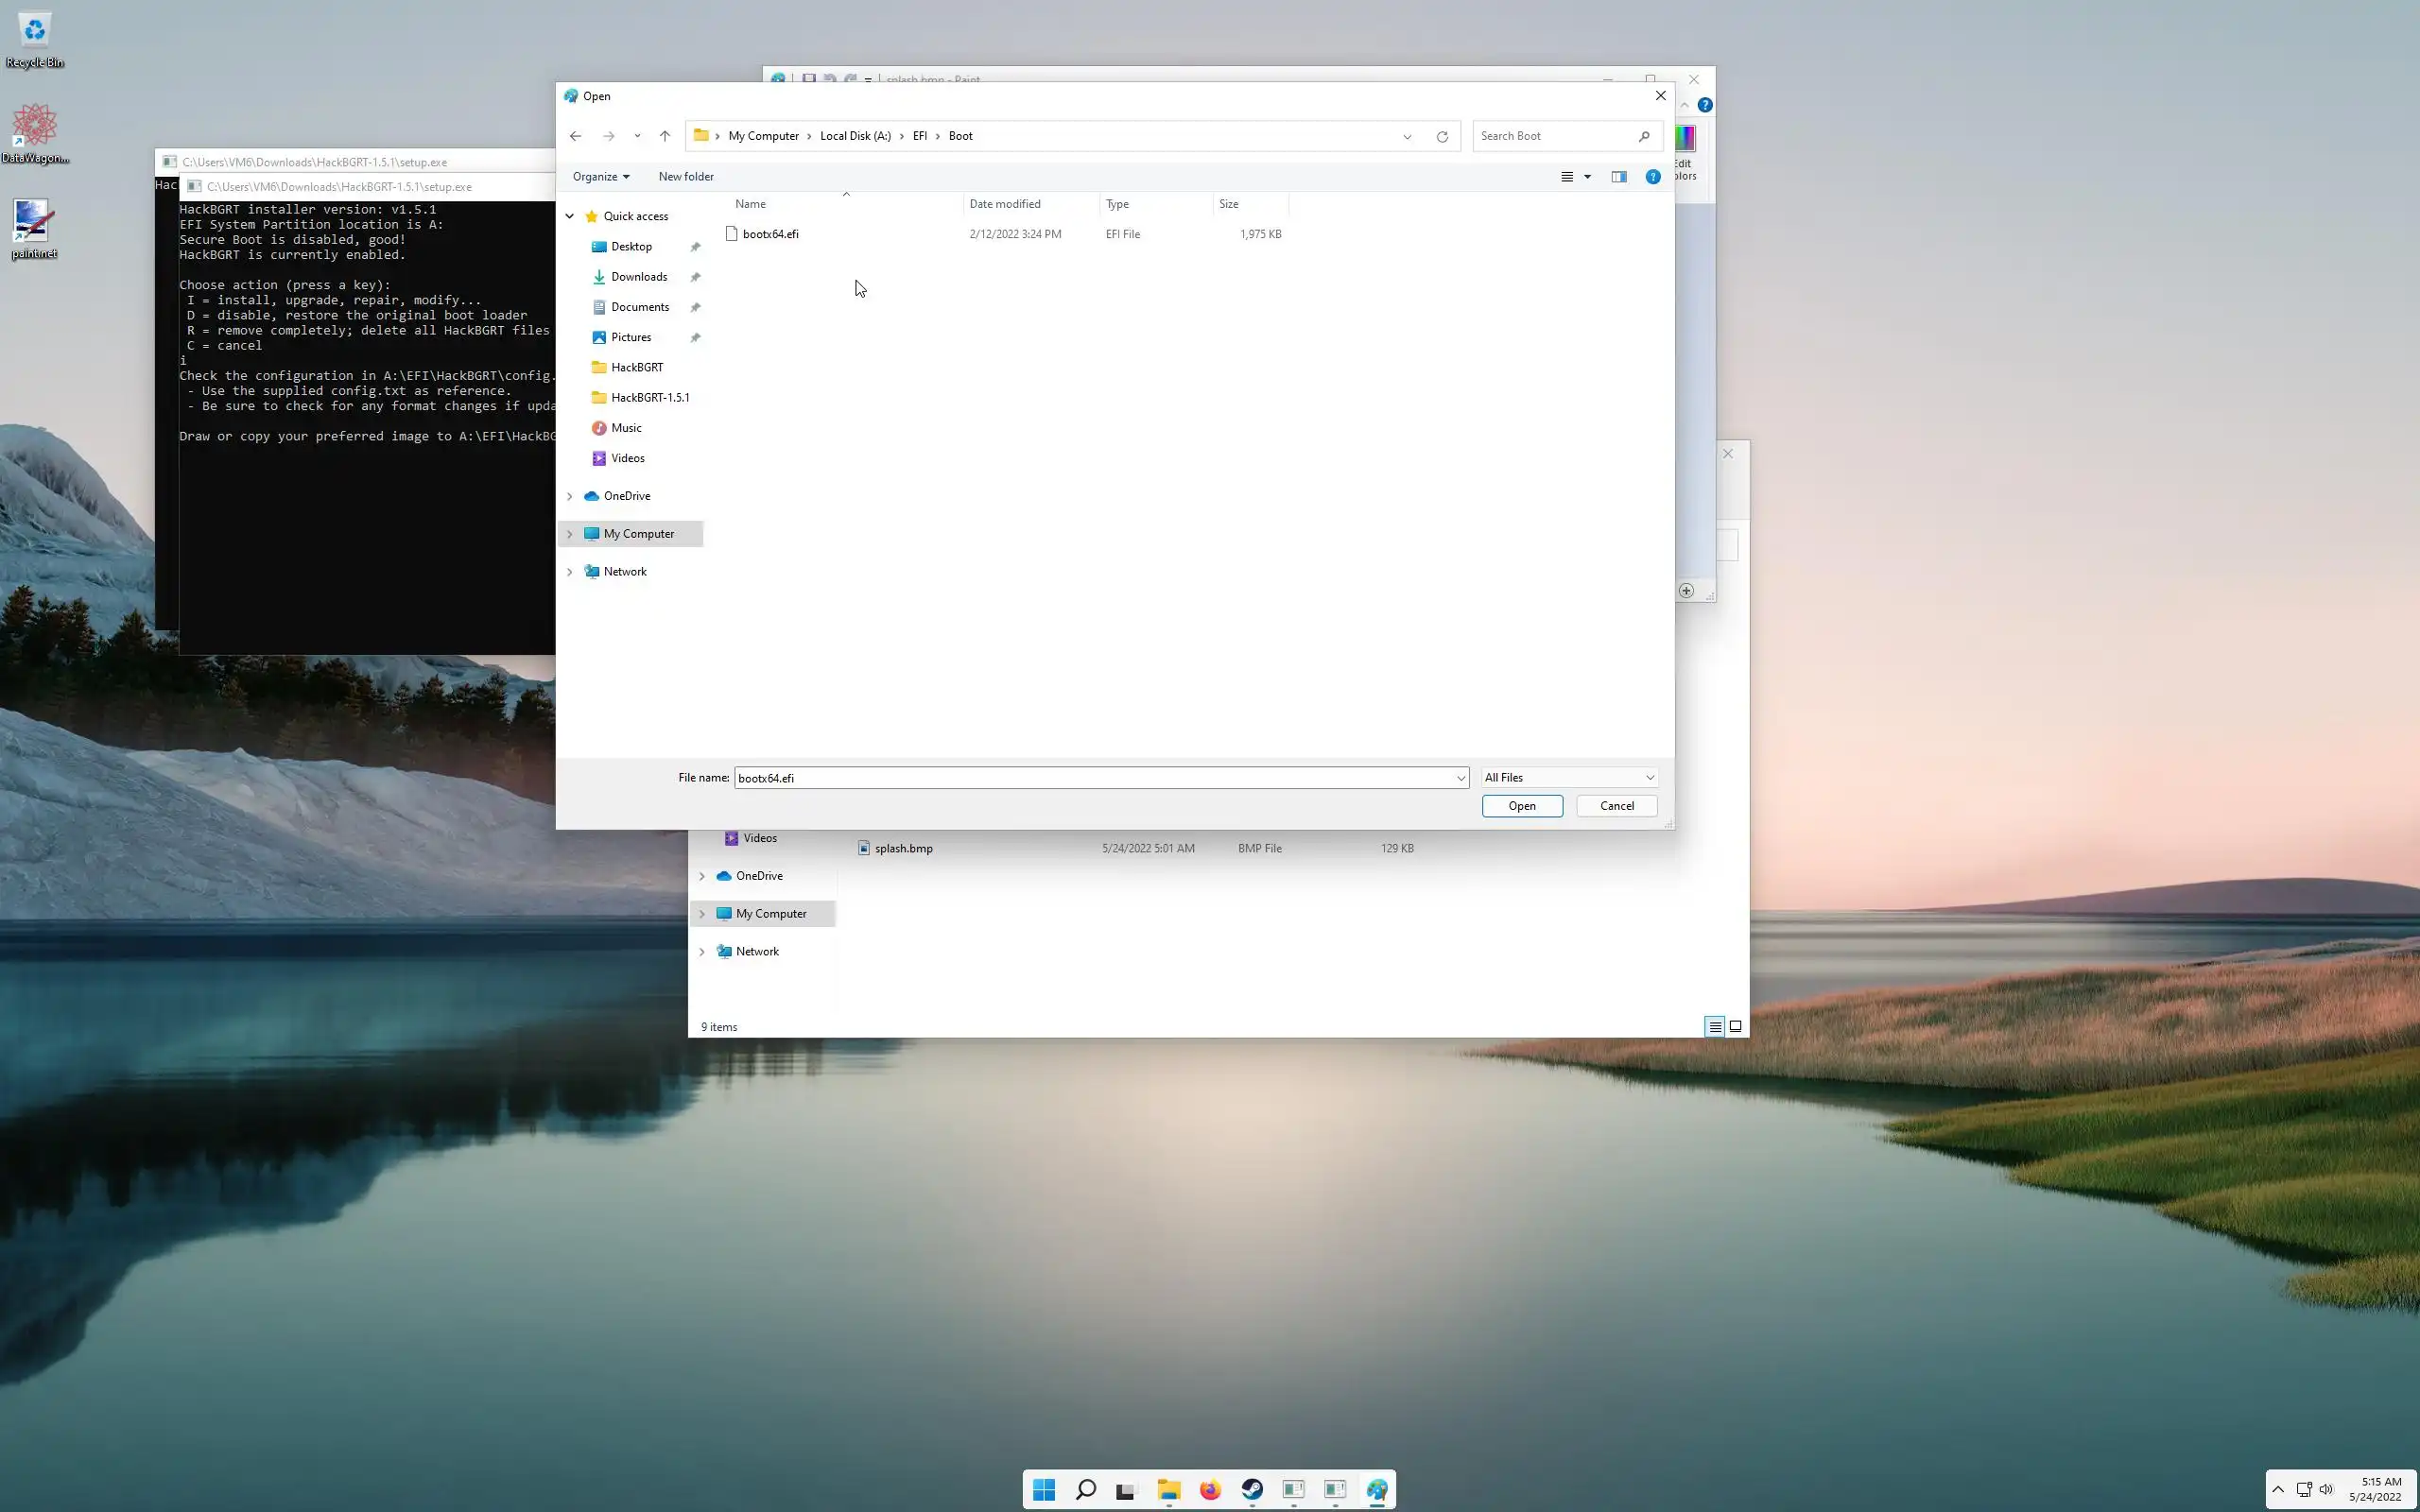Viewport: 2420px width, 1512px height.
Task: Toggle the preview pane icon
Action: [x=1618, y=177]
